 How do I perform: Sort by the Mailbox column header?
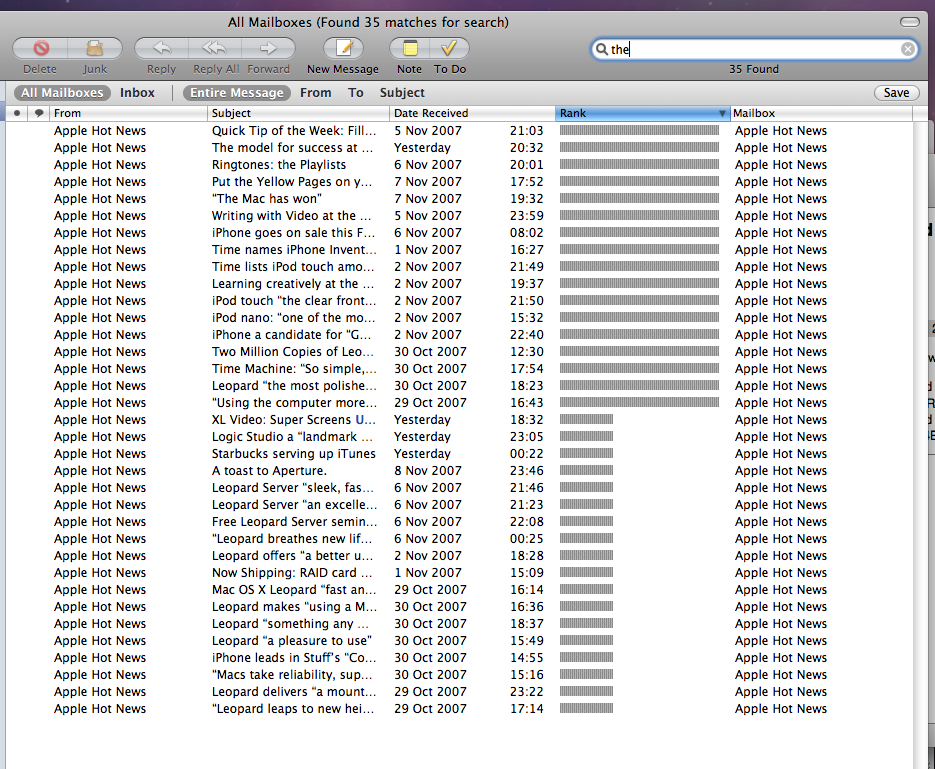point(821,113)
